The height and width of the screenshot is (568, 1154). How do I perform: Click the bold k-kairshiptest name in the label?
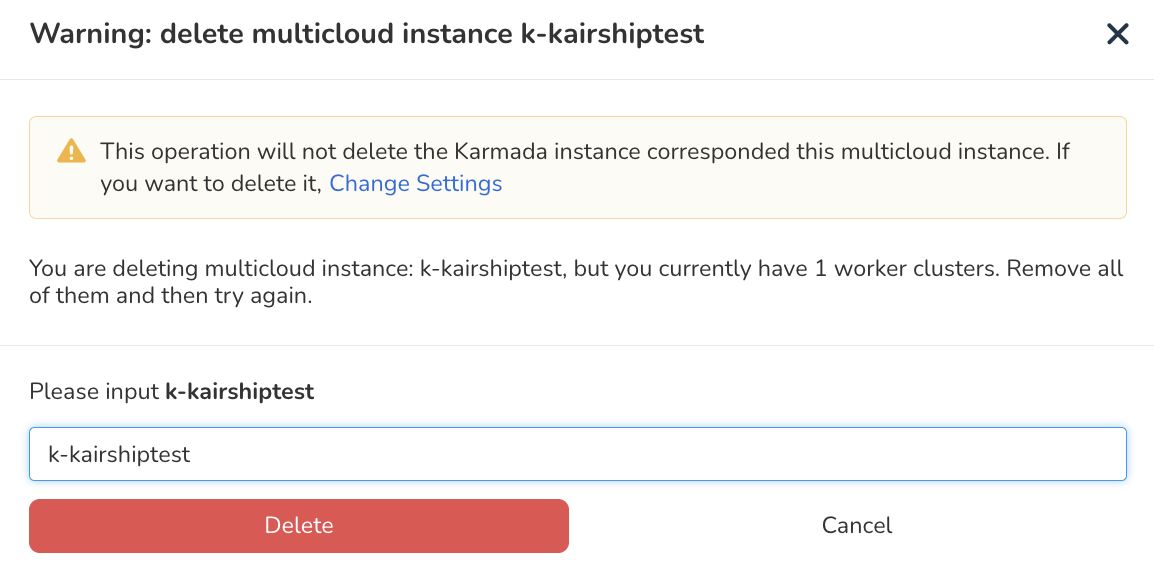240,391
